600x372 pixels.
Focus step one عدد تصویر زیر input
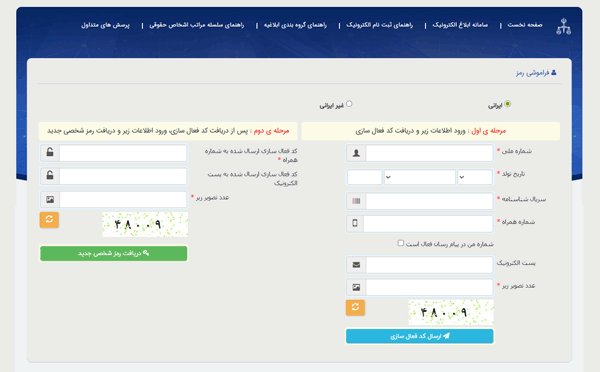coord(429,287)
